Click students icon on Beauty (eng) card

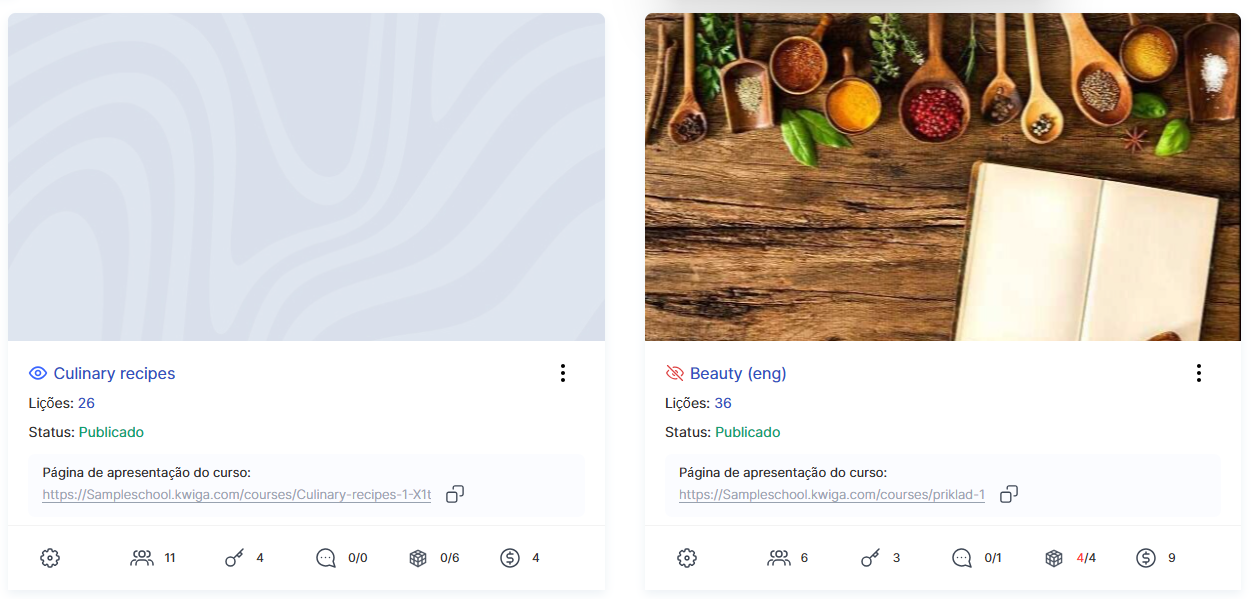coord(779,558)
